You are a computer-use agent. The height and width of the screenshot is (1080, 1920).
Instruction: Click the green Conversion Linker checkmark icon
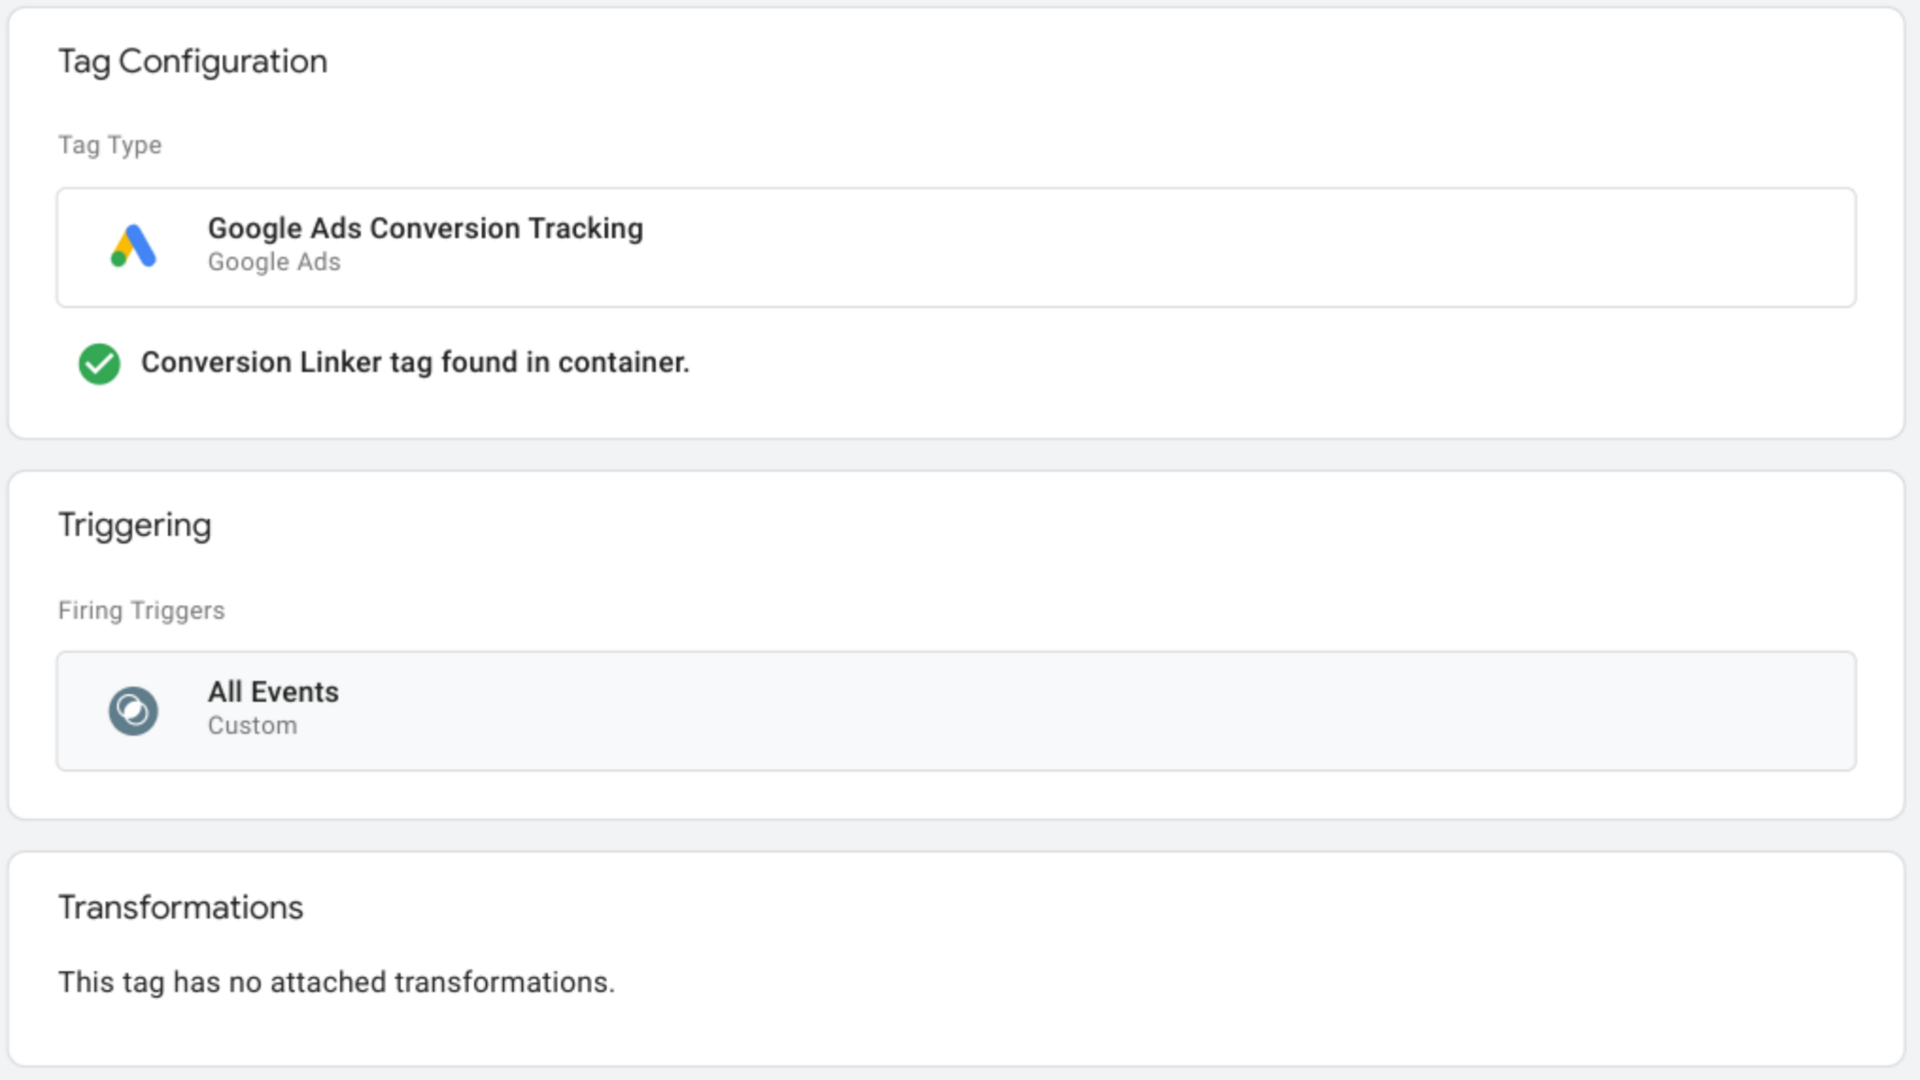click(98, 363)
